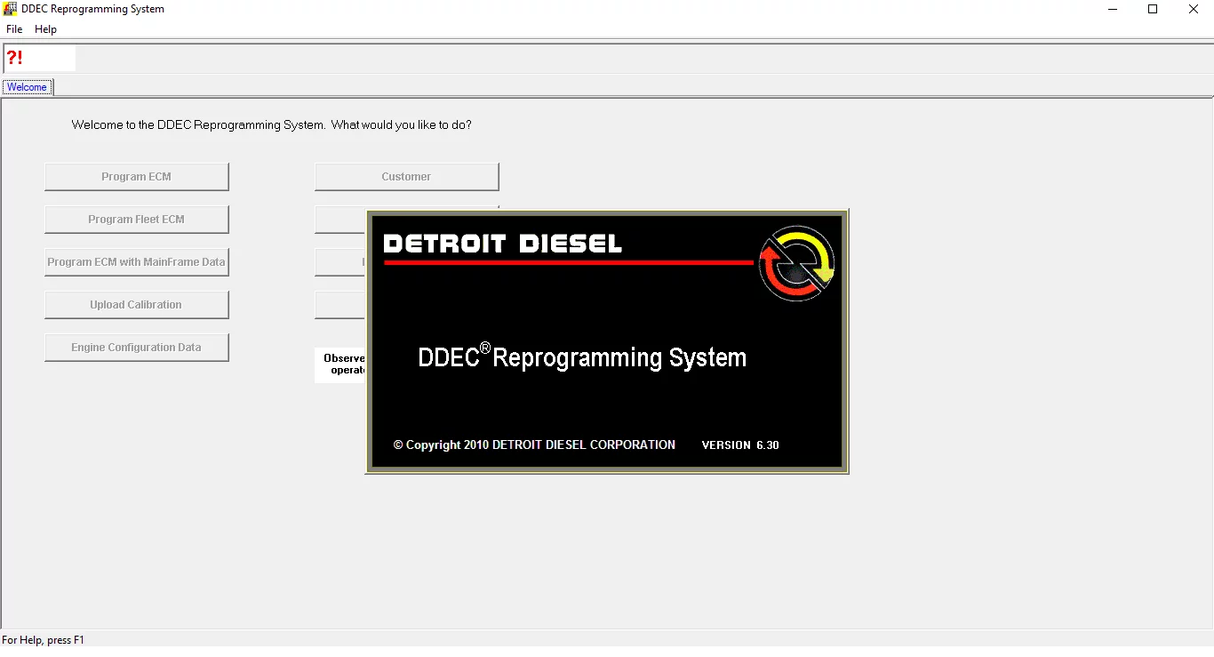Viewport: 1214px width, 657px height.
Task: Open the File menu
Action: 14,30
